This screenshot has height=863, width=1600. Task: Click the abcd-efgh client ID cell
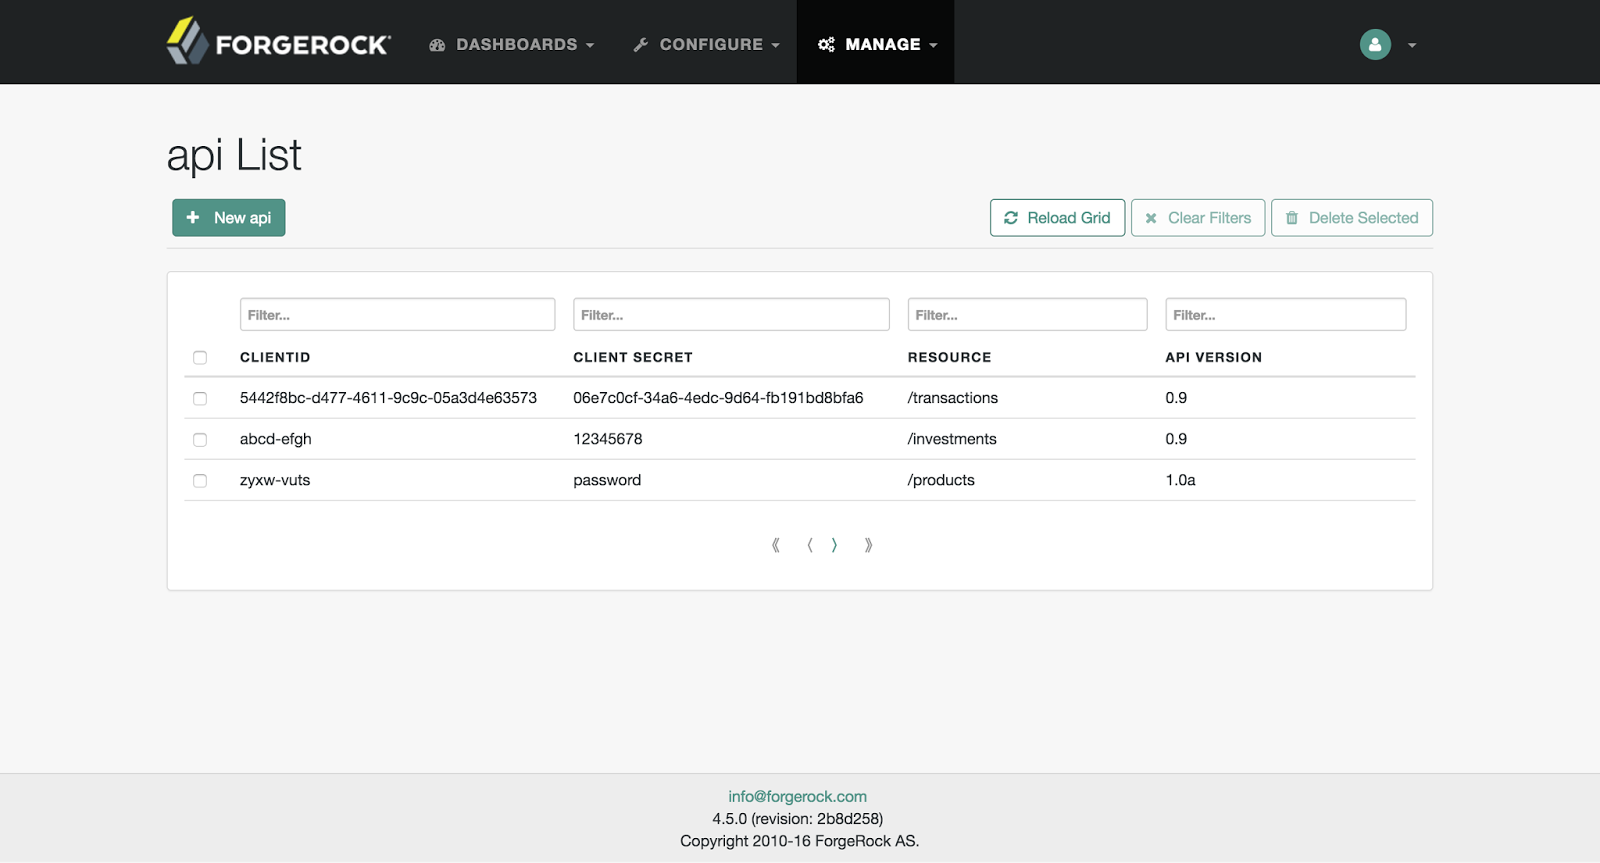point(276,439)
